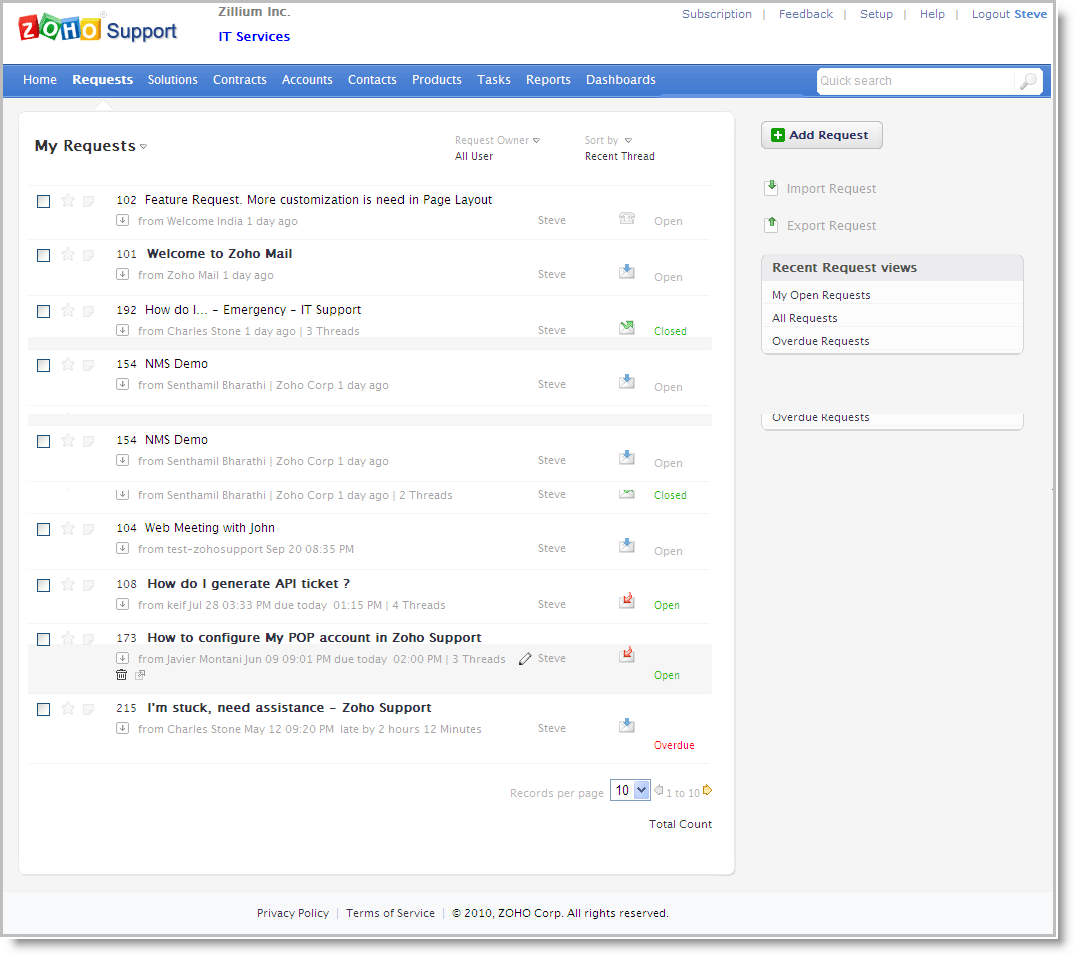
Task: Click mail icon for request 101 row
Action: (x=627, y=272)
